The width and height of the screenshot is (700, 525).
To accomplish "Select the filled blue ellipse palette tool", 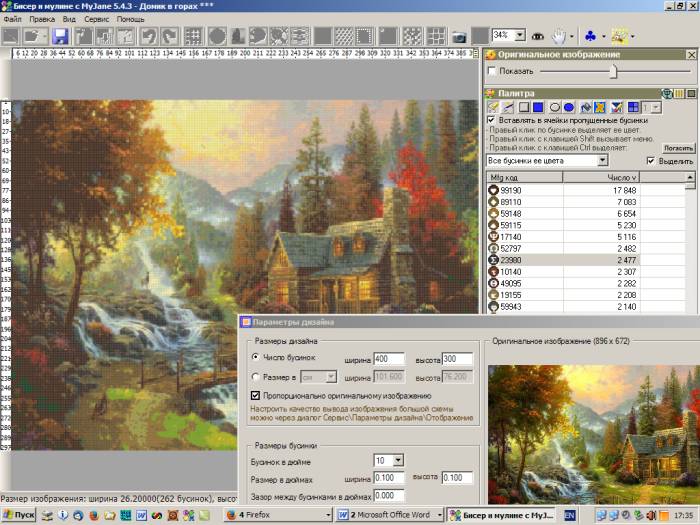I will coord(569,107).
